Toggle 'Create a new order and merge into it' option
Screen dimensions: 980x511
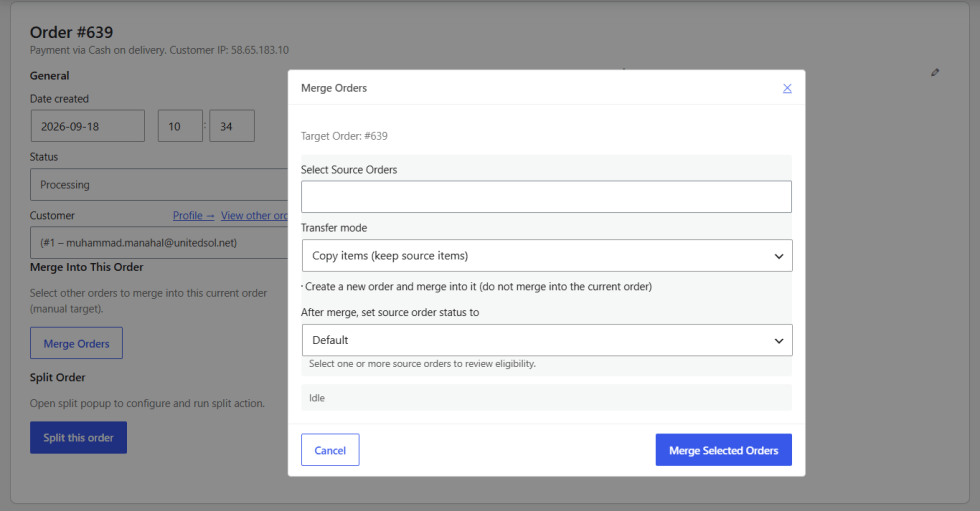point(478,286)
